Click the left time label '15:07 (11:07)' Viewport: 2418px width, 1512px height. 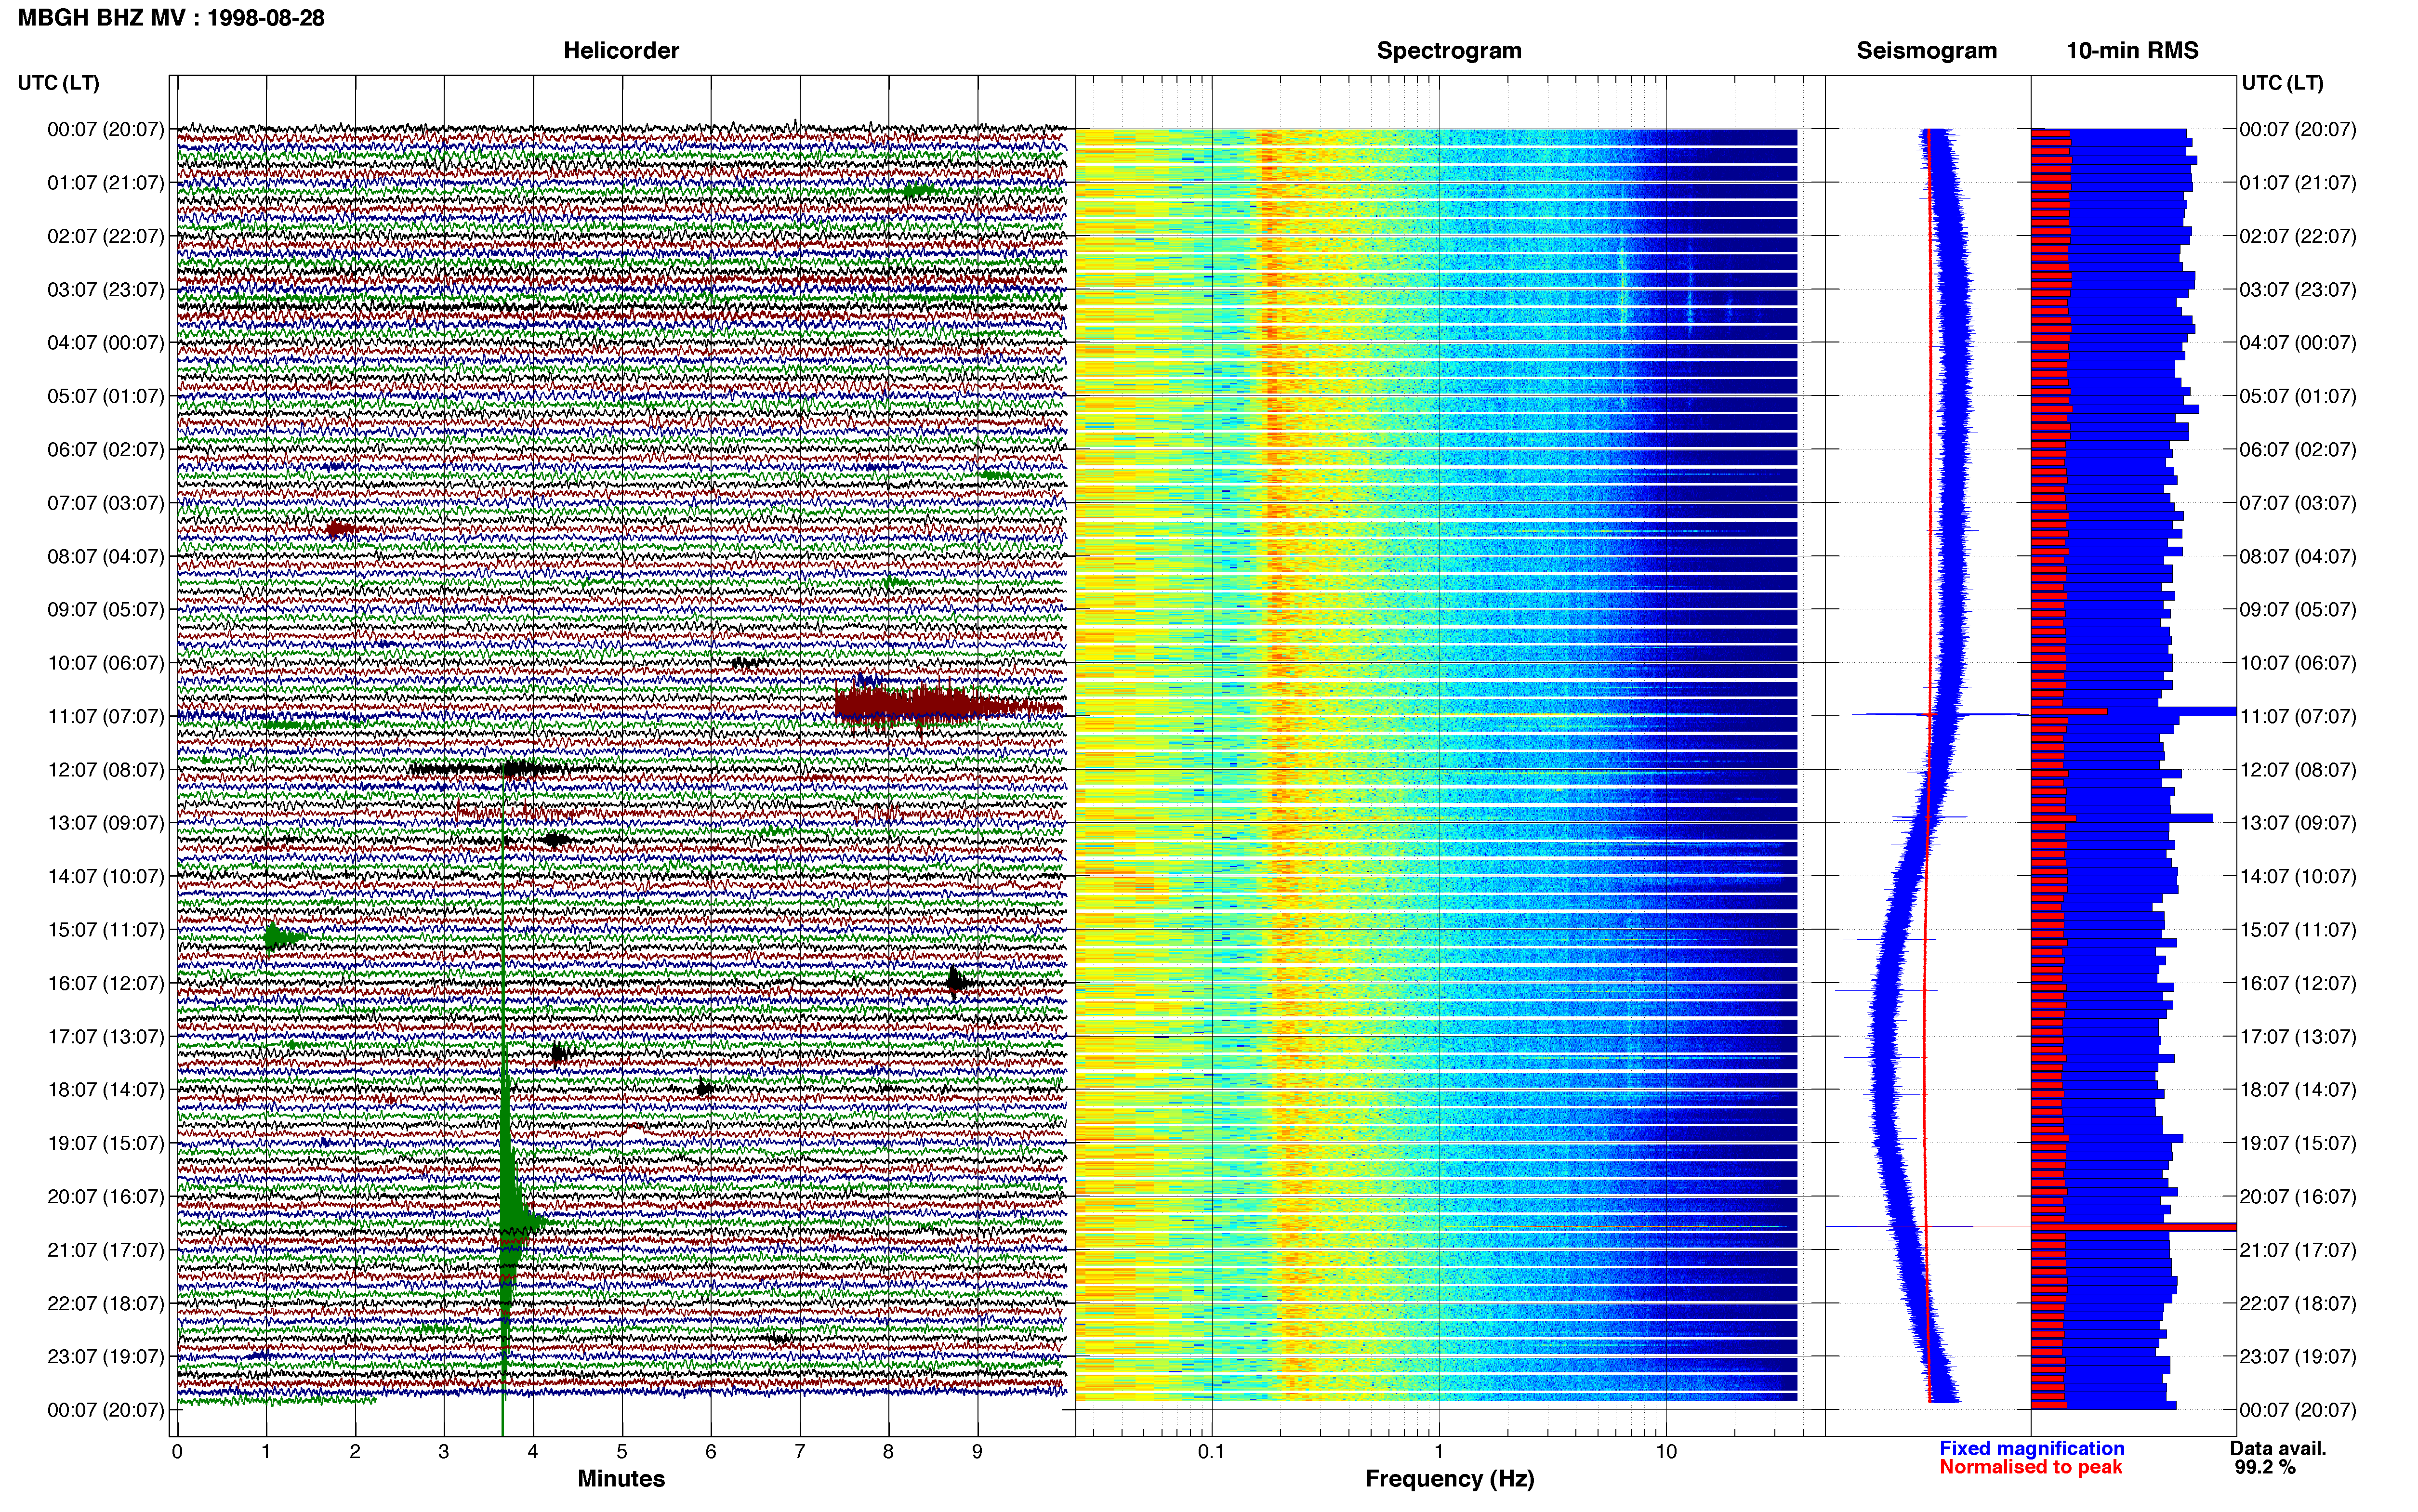105,930
